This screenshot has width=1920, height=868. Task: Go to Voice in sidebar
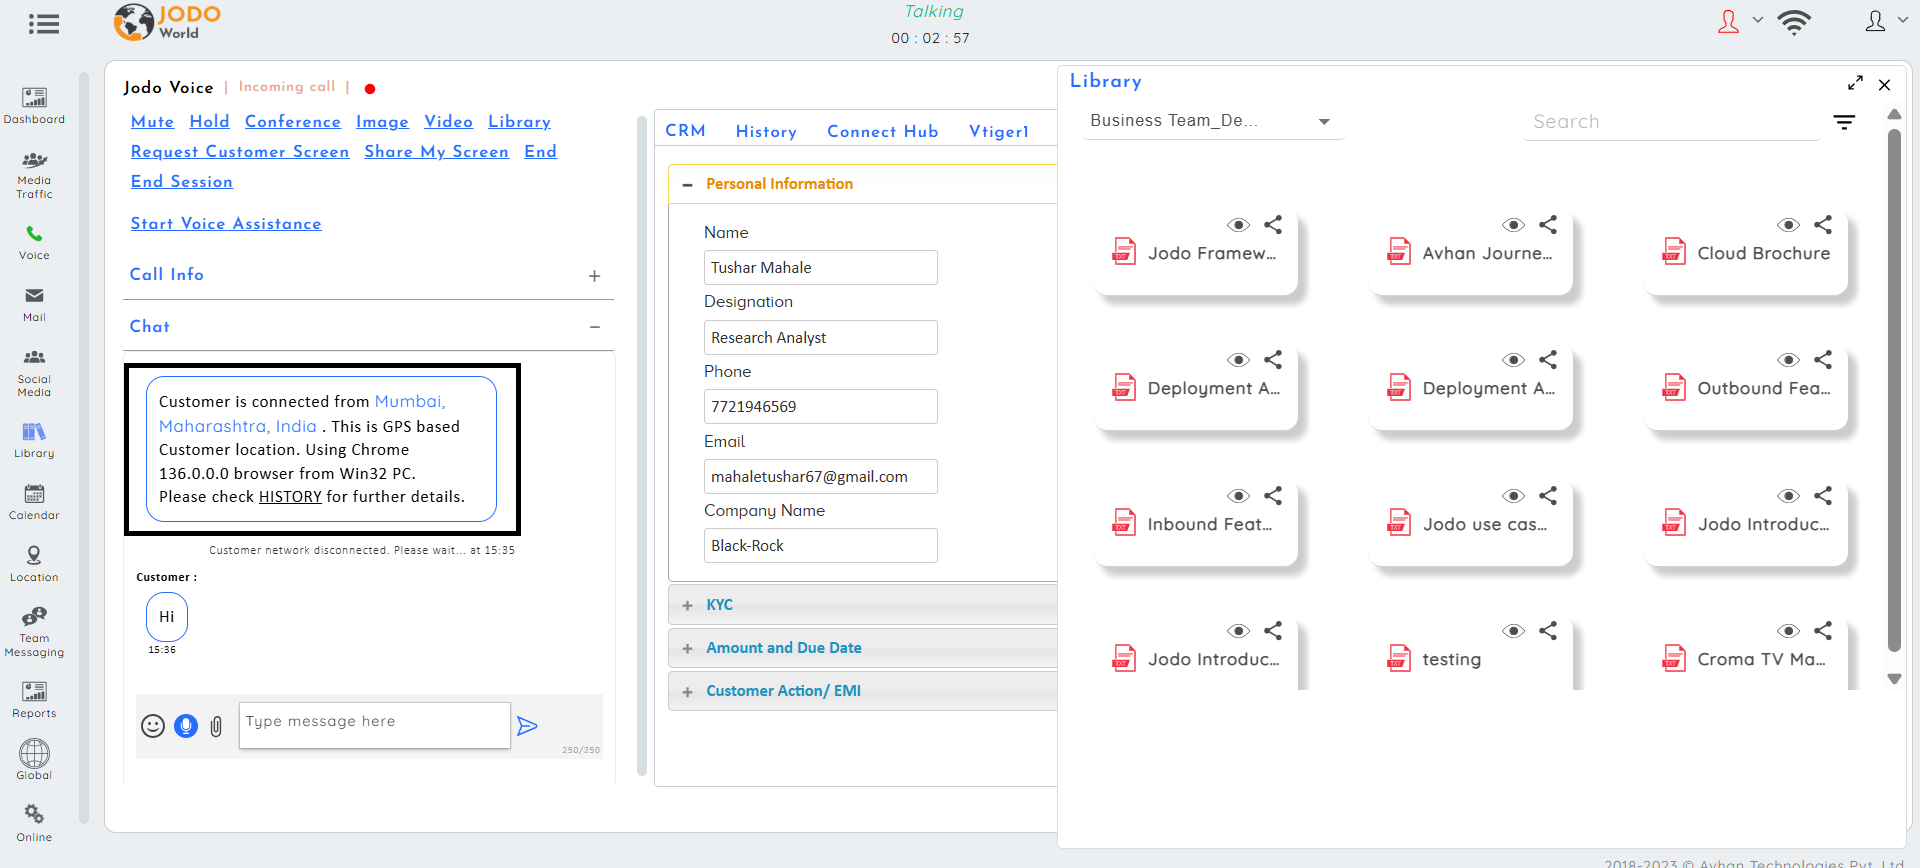tap(34, 243)
